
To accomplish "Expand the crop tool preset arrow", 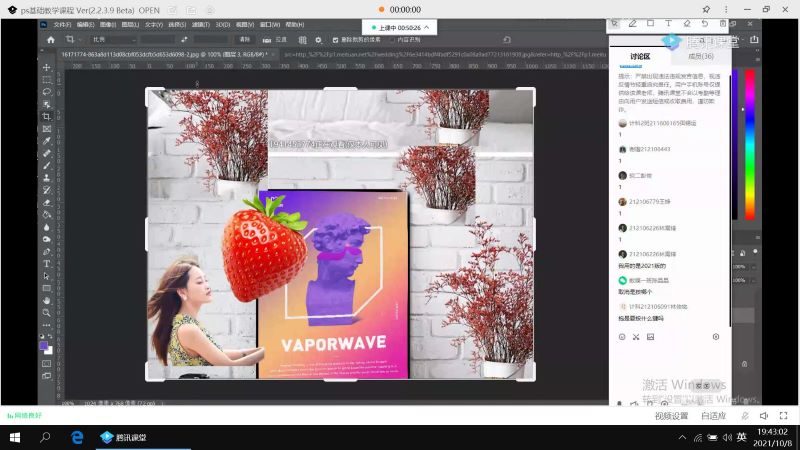I will click(80, 40).
